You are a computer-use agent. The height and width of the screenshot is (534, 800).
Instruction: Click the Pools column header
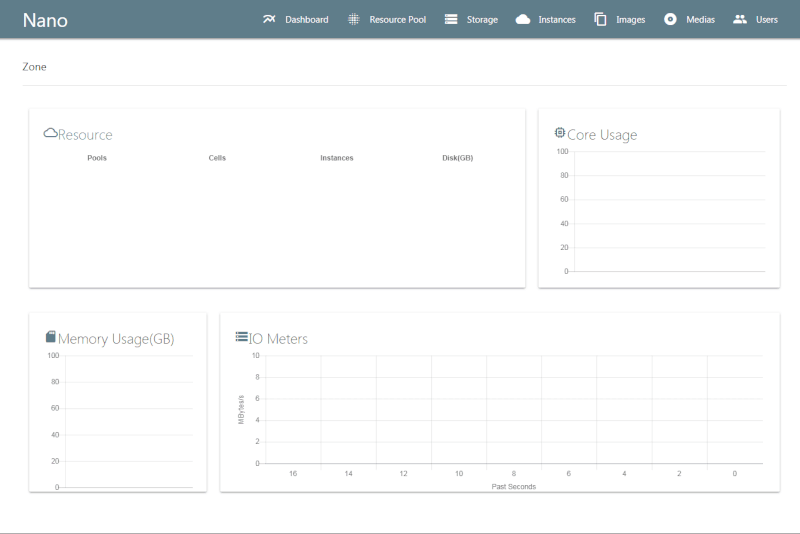pyautogui.click(x=97, y=158)
